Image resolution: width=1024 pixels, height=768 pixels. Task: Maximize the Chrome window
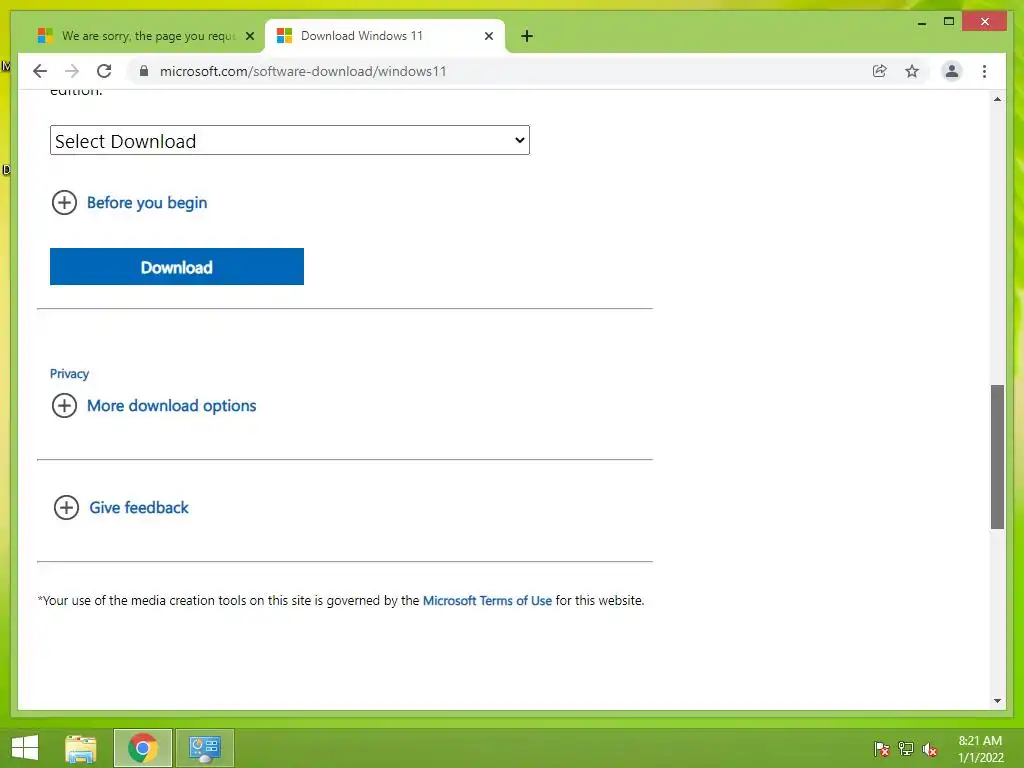point(949,22)
